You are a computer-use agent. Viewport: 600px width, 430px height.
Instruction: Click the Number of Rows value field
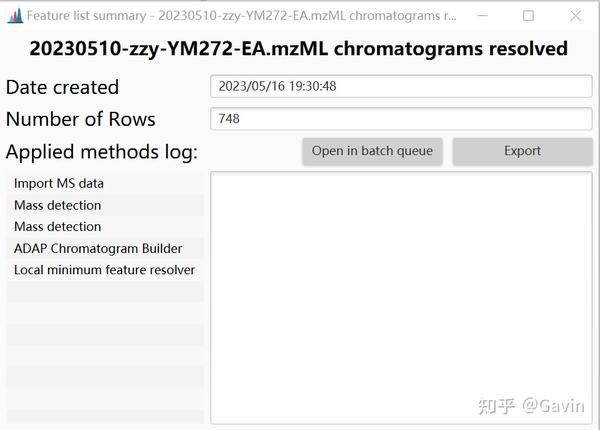[x=400, y=119]
